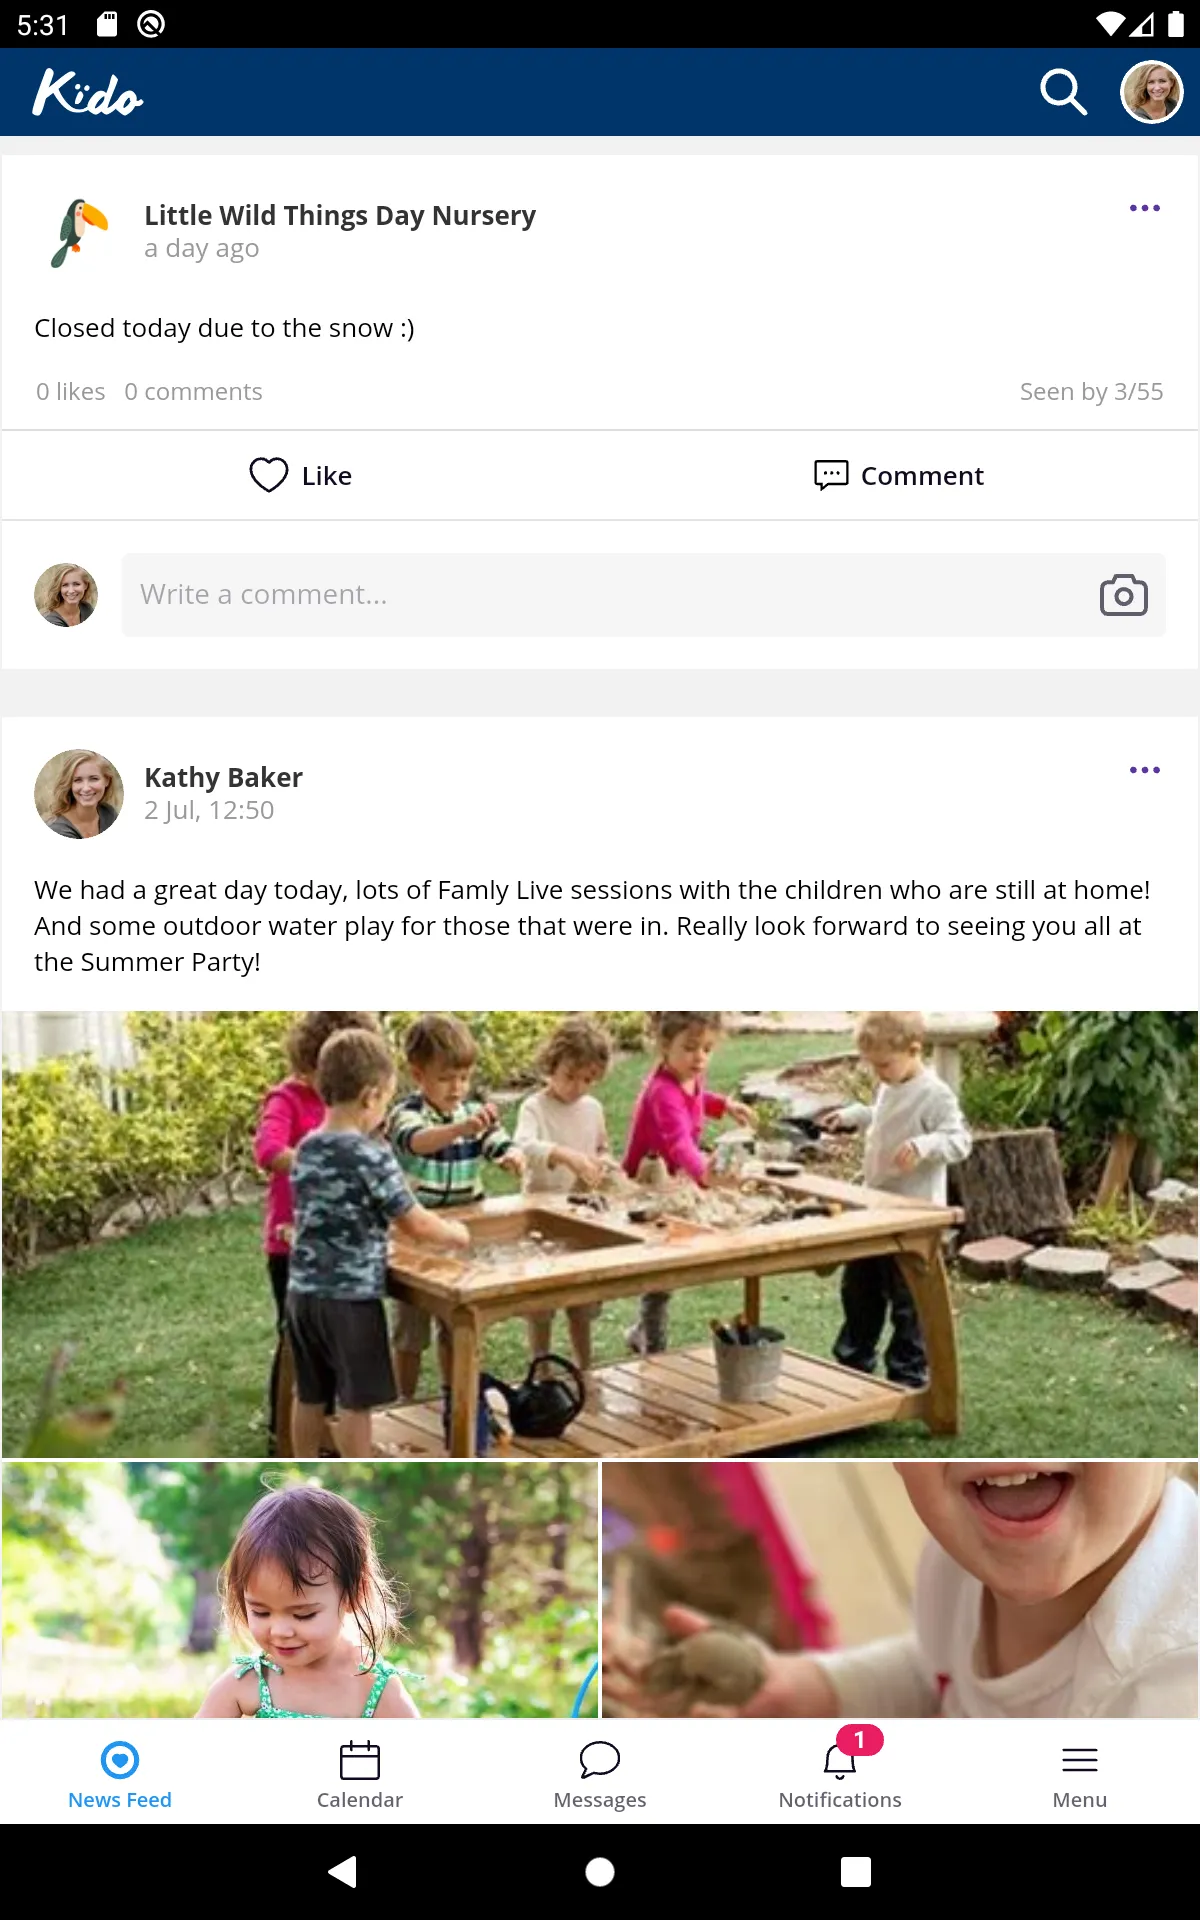Open profile avatar in top bar
Viewport: 1200px width, 1920px height.
pos(1151,93)
